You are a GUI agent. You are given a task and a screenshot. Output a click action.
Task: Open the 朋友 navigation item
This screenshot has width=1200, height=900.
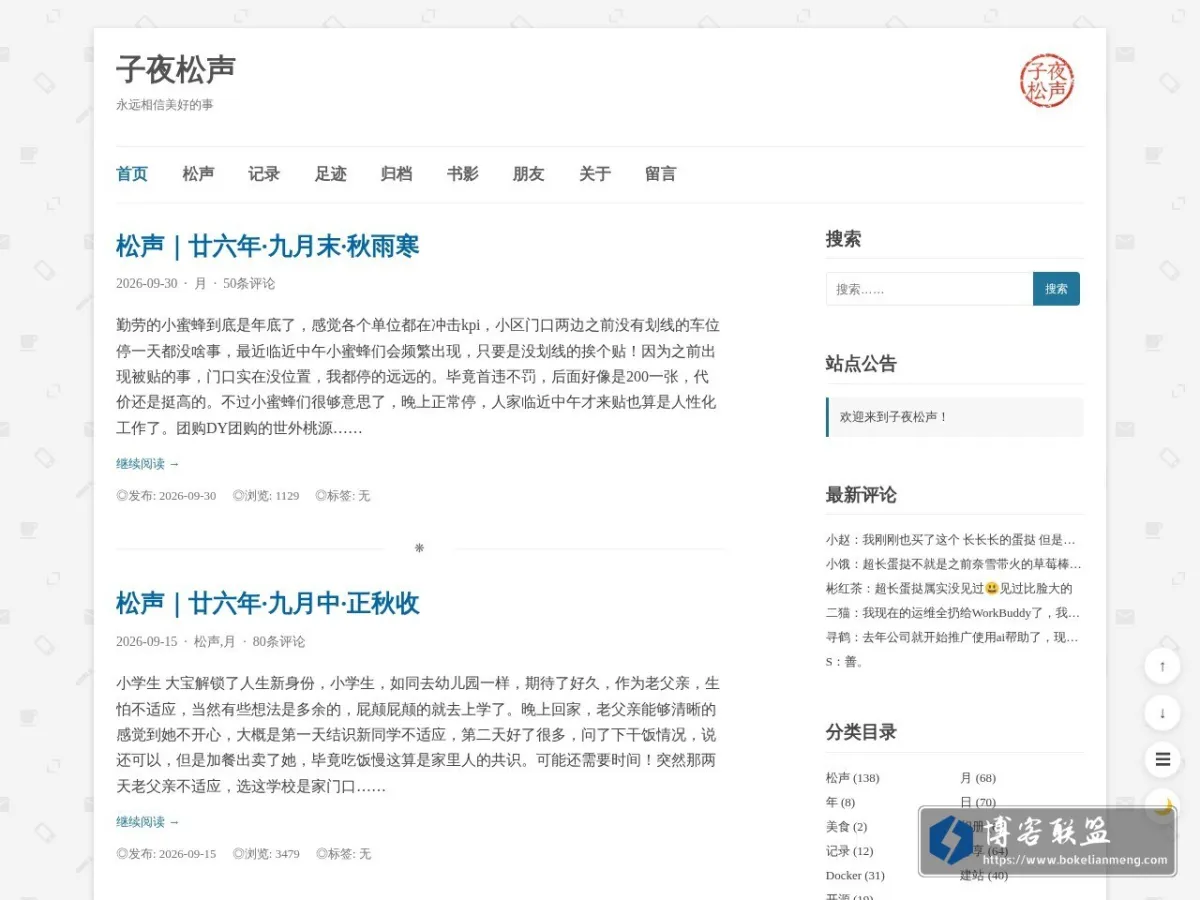(528, 174)
